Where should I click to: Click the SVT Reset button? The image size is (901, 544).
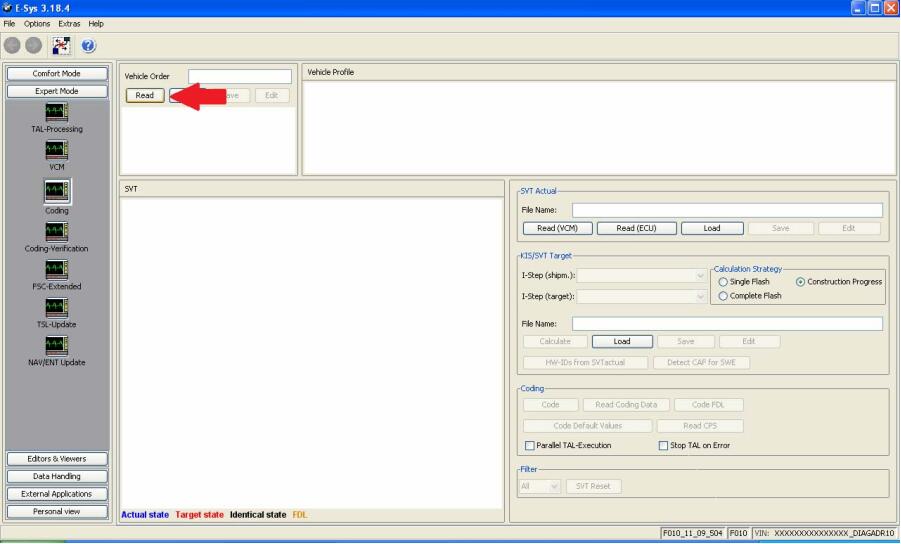point(593,487)
